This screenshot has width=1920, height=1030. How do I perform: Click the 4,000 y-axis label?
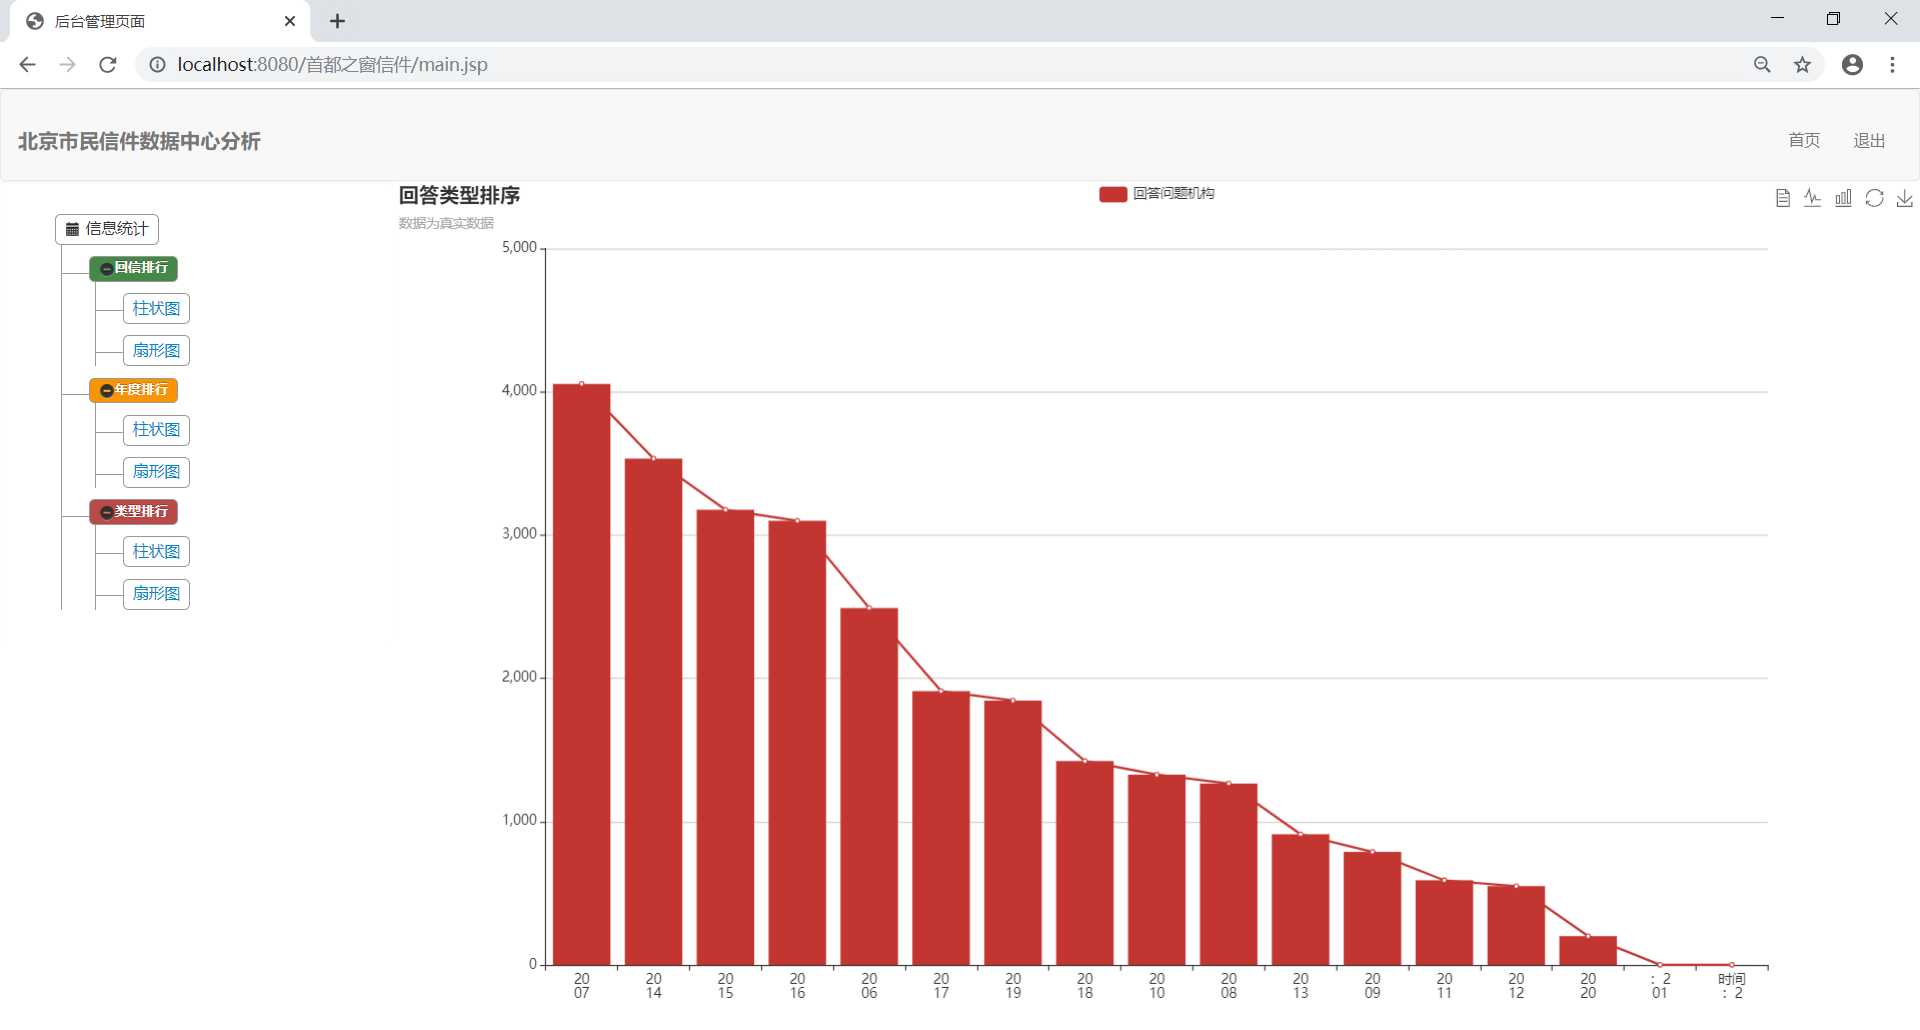519,390
